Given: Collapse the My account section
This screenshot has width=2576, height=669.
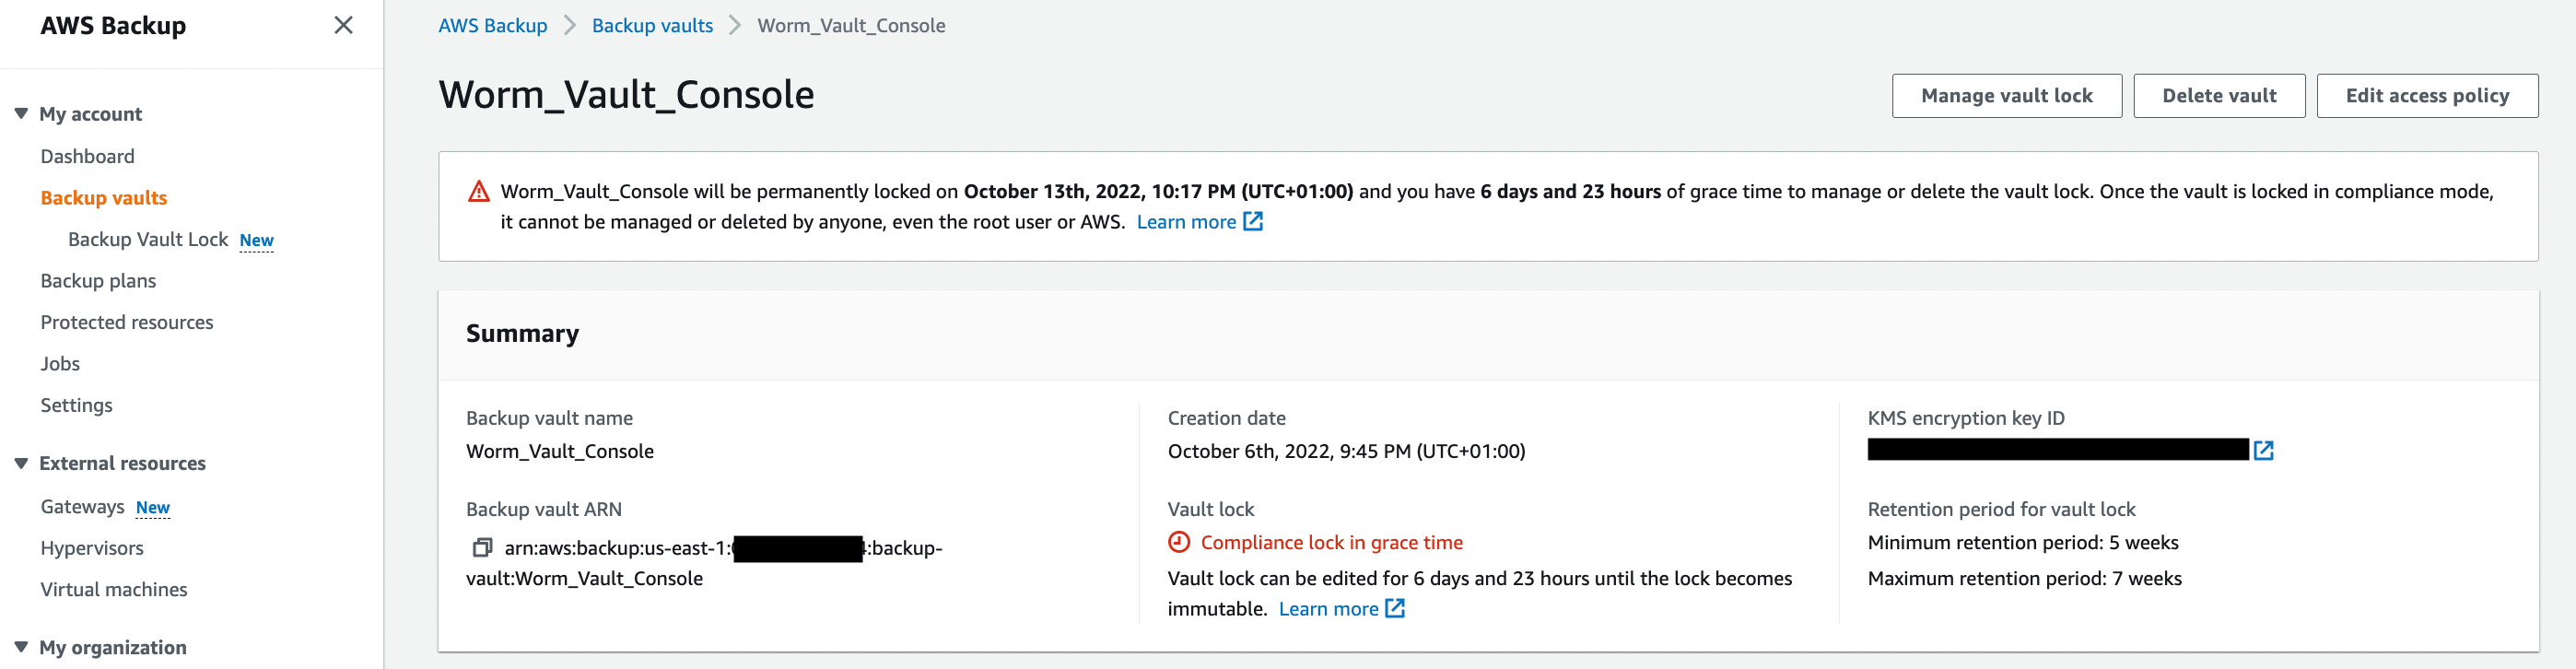Looking at the screenshot, I should [21, 114].
